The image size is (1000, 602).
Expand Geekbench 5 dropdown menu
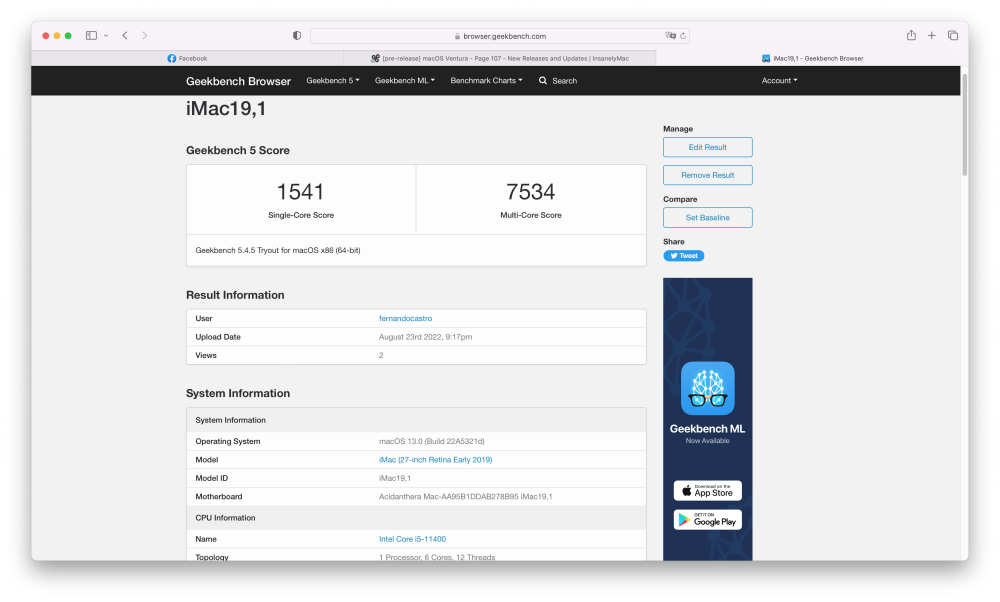point(333,80)
